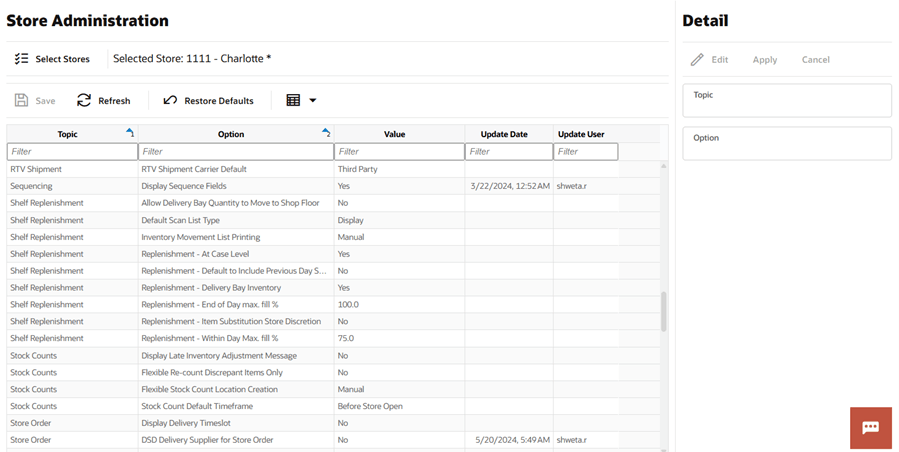Image resolution: width=899 pixels, height=452 pixels.
Task: Click the Update User filter field
Action: 585,151
